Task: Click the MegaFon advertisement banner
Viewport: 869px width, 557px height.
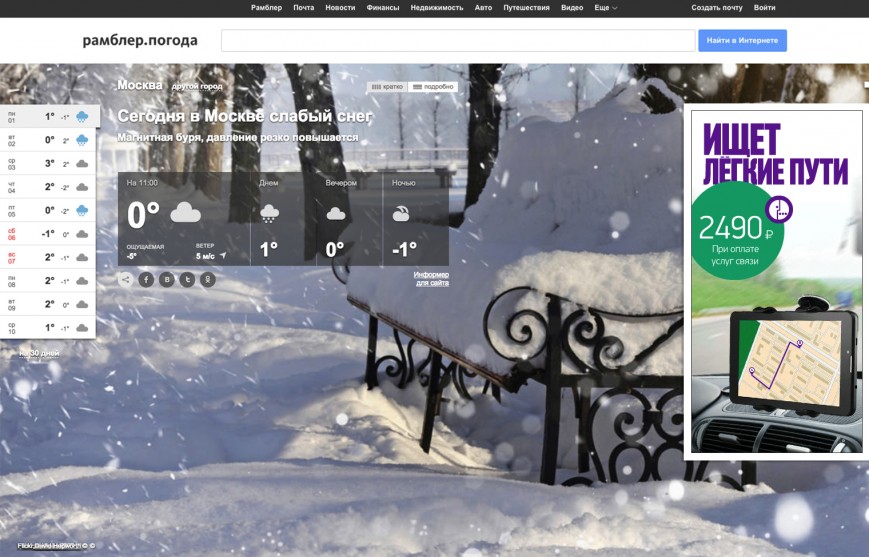Action: [776, 282]
